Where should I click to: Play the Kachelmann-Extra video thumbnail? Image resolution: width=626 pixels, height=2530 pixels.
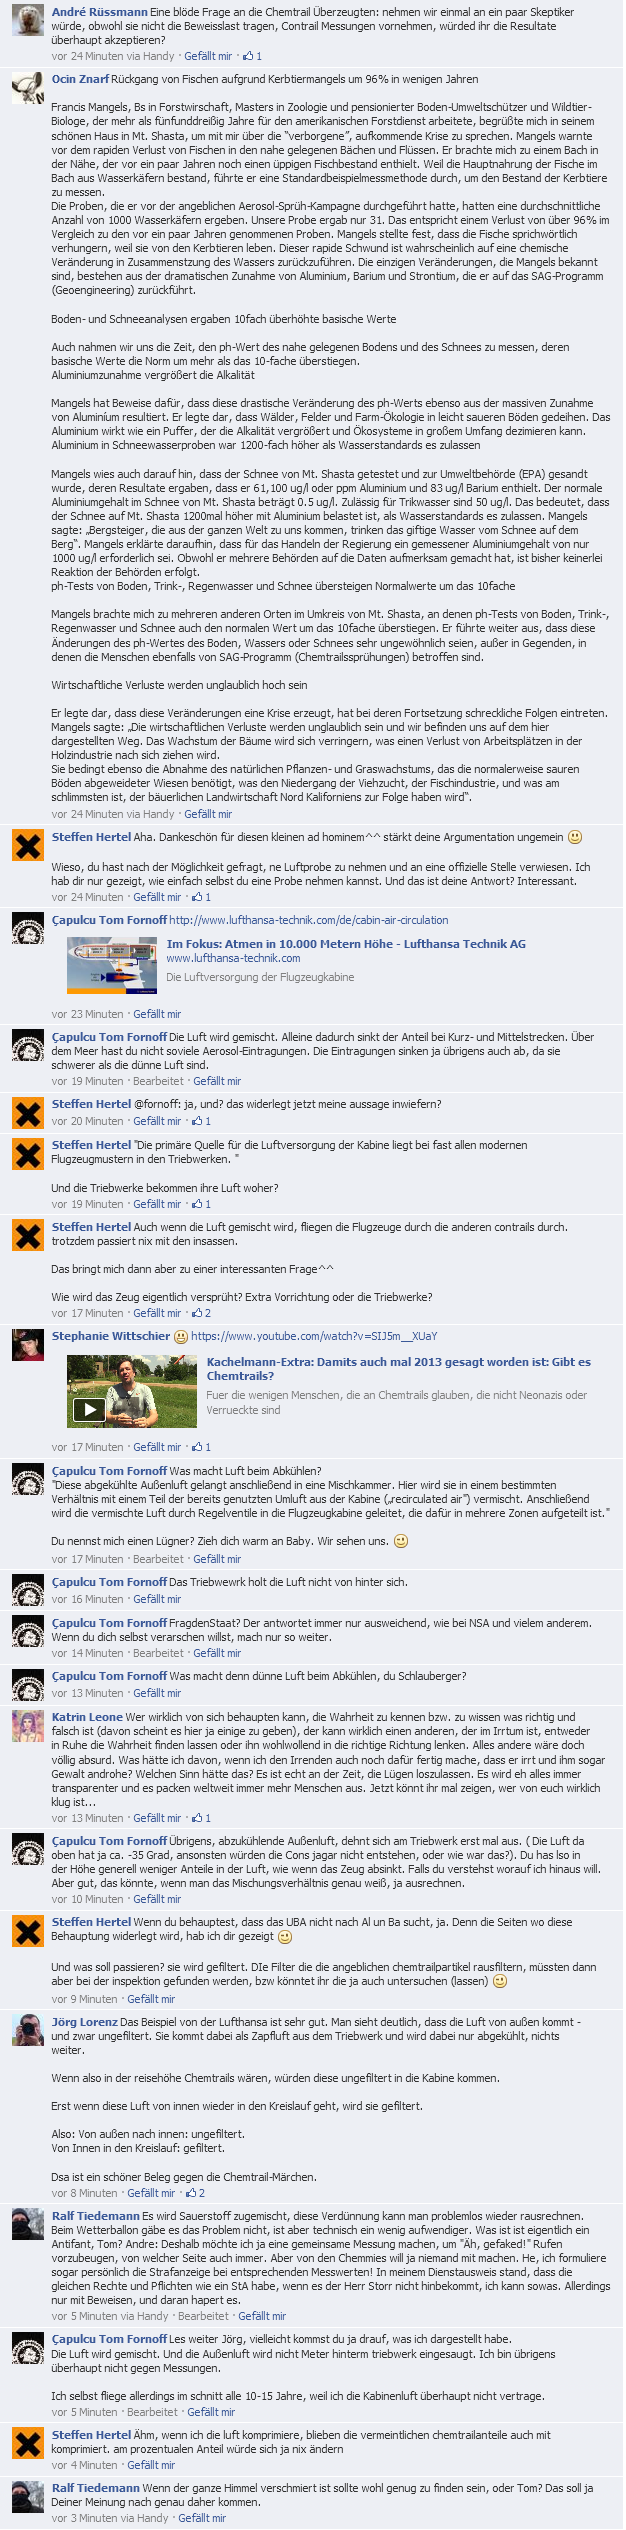point(132,1391)
